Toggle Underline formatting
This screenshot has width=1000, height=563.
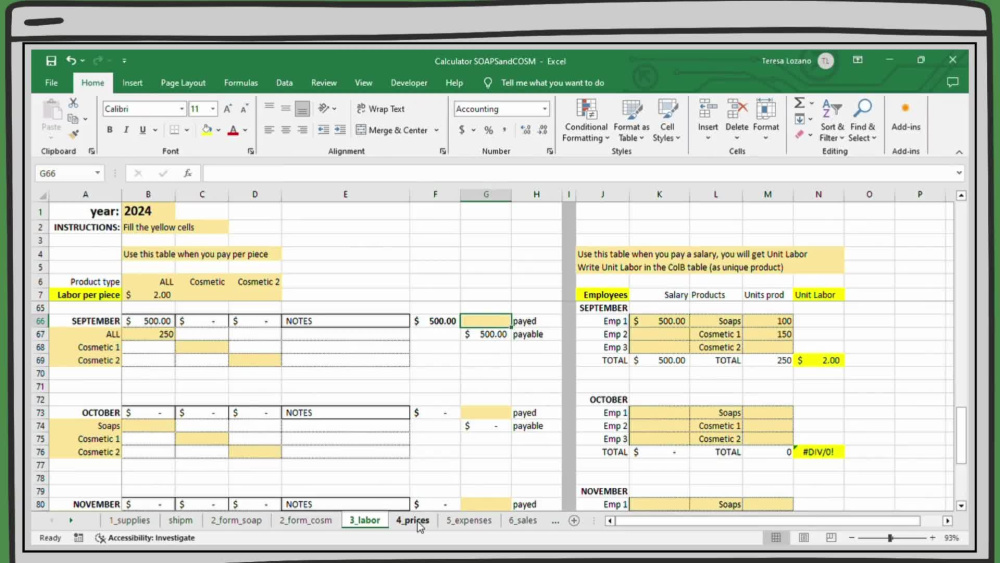(142, 130)
